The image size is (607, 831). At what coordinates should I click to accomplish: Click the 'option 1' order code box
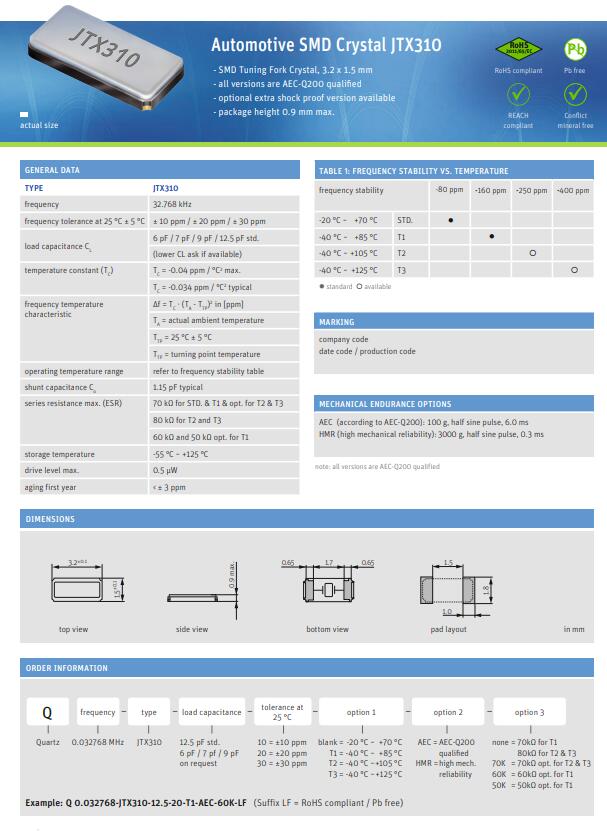point(361,712)
